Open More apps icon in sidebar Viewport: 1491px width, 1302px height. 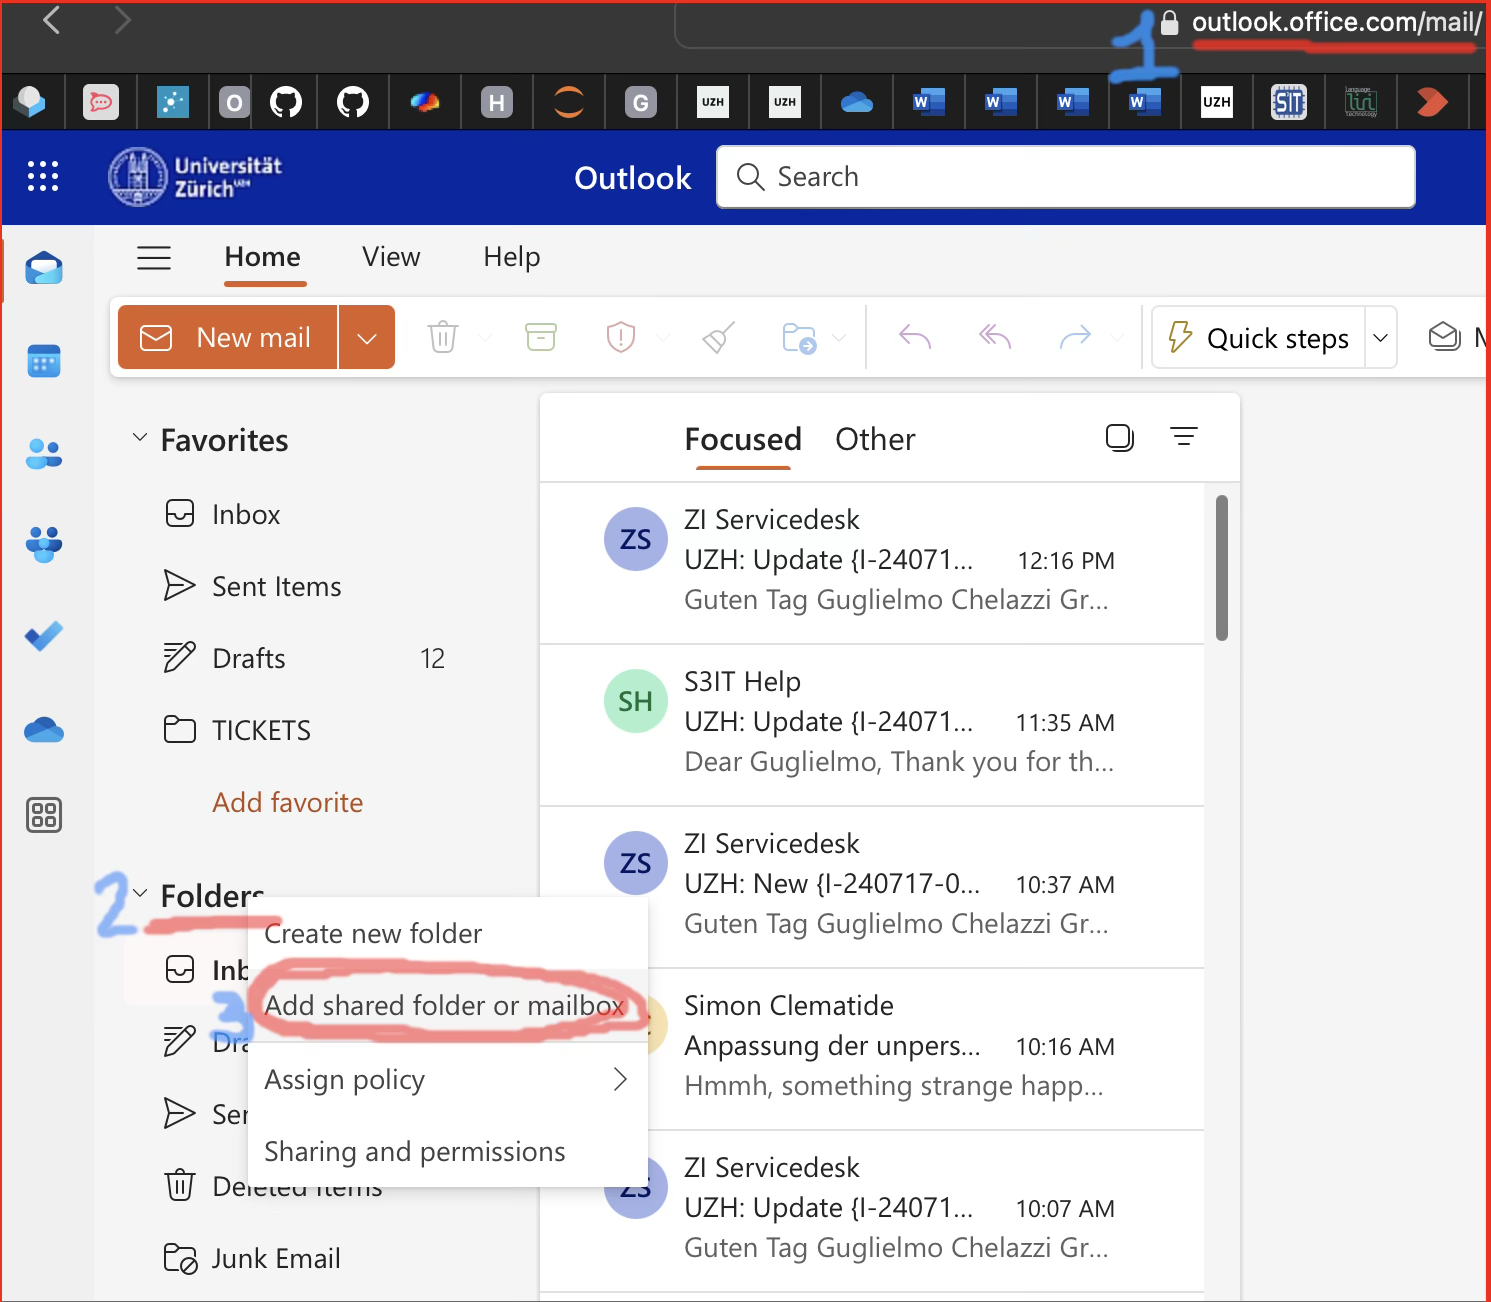click(x=44, y=815)
